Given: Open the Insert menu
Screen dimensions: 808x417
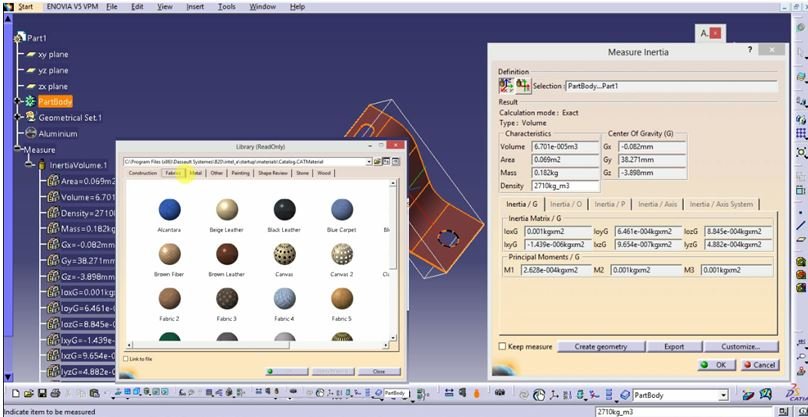Looking at the screenshot, I should coord(195,7).
